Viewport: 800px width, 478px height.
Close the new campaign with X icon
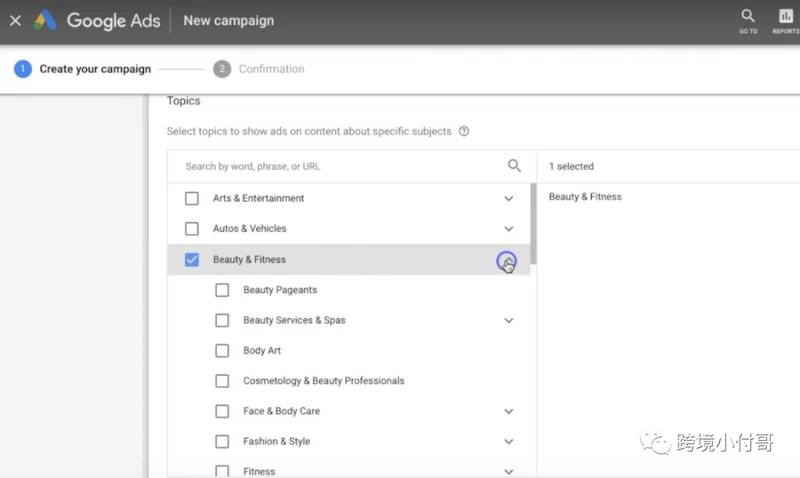pyautogui.click(x=15, y=20)
